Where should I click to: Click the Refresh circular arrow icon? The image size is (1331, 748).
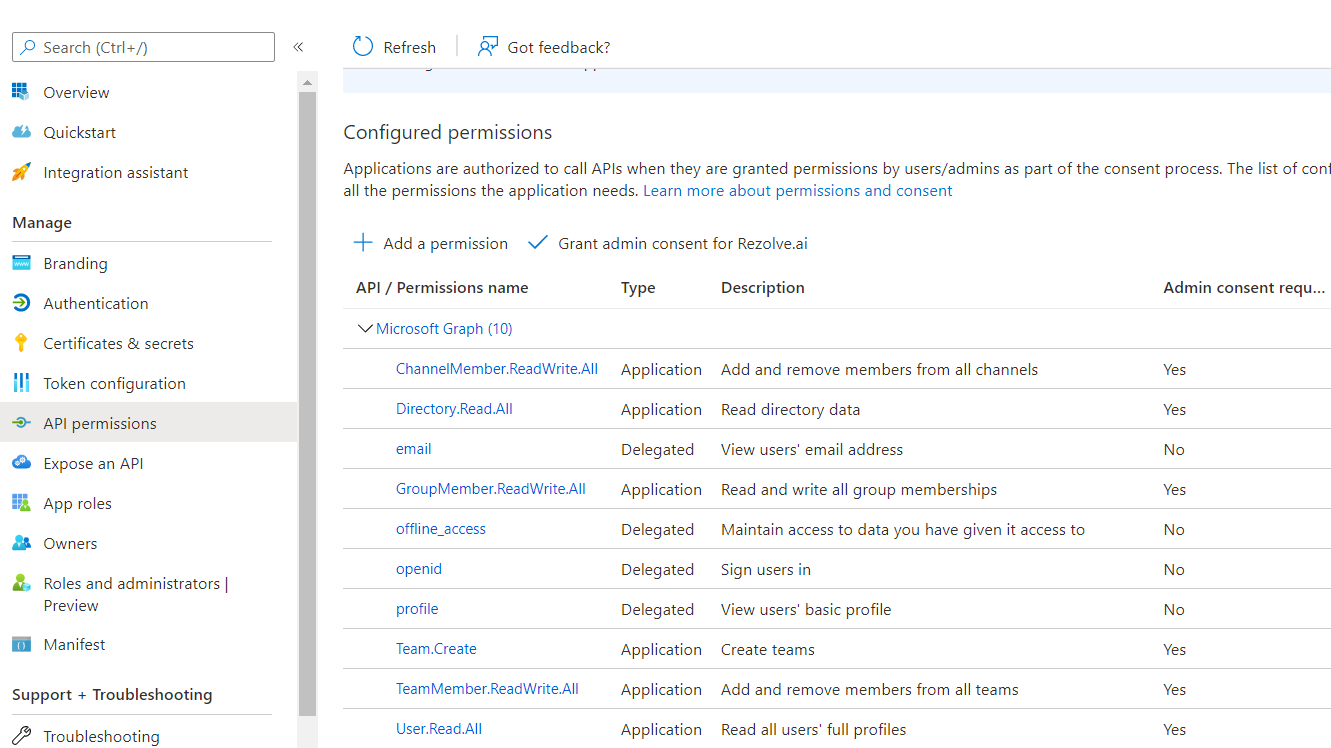pos(362,46)
